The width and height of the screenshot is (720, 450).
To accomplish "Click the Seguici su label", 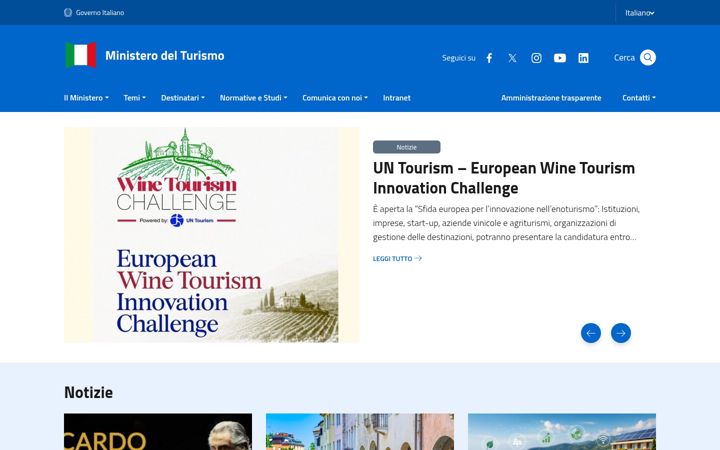I will 458,58.
